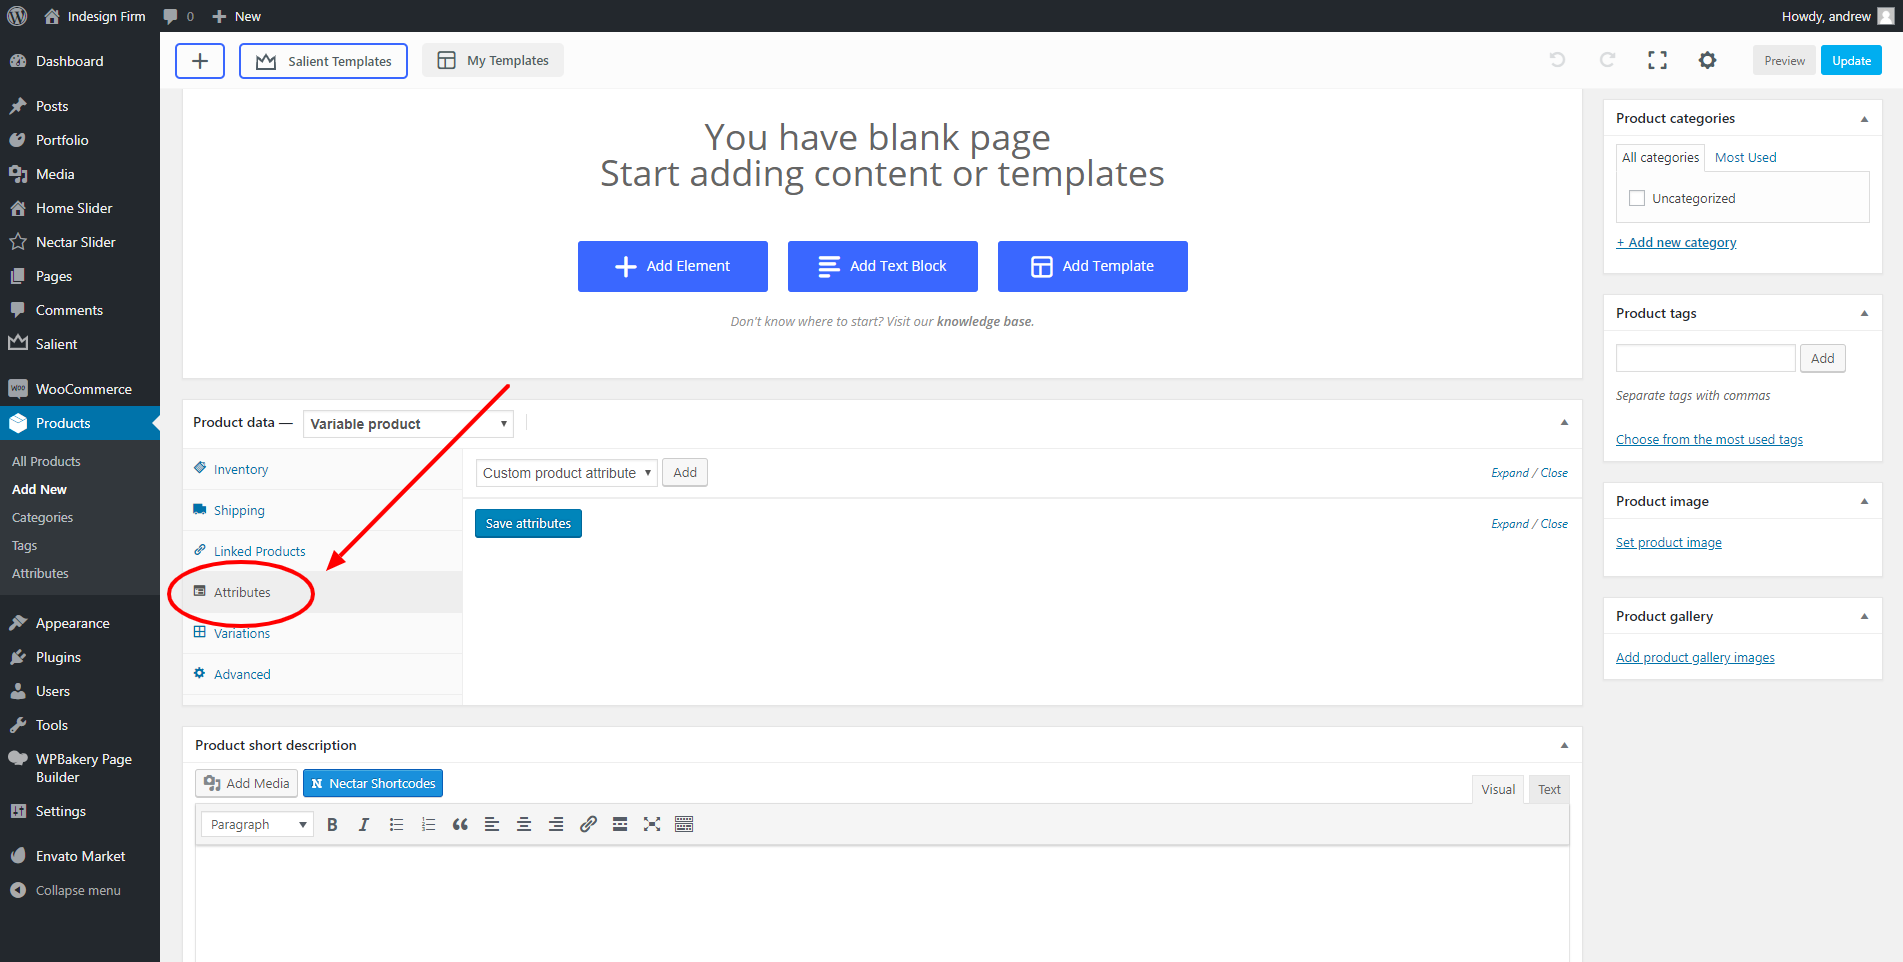Check the Uncategorized category box
The height and width of the screenshot is (962, 1903).
(1637, 198)
